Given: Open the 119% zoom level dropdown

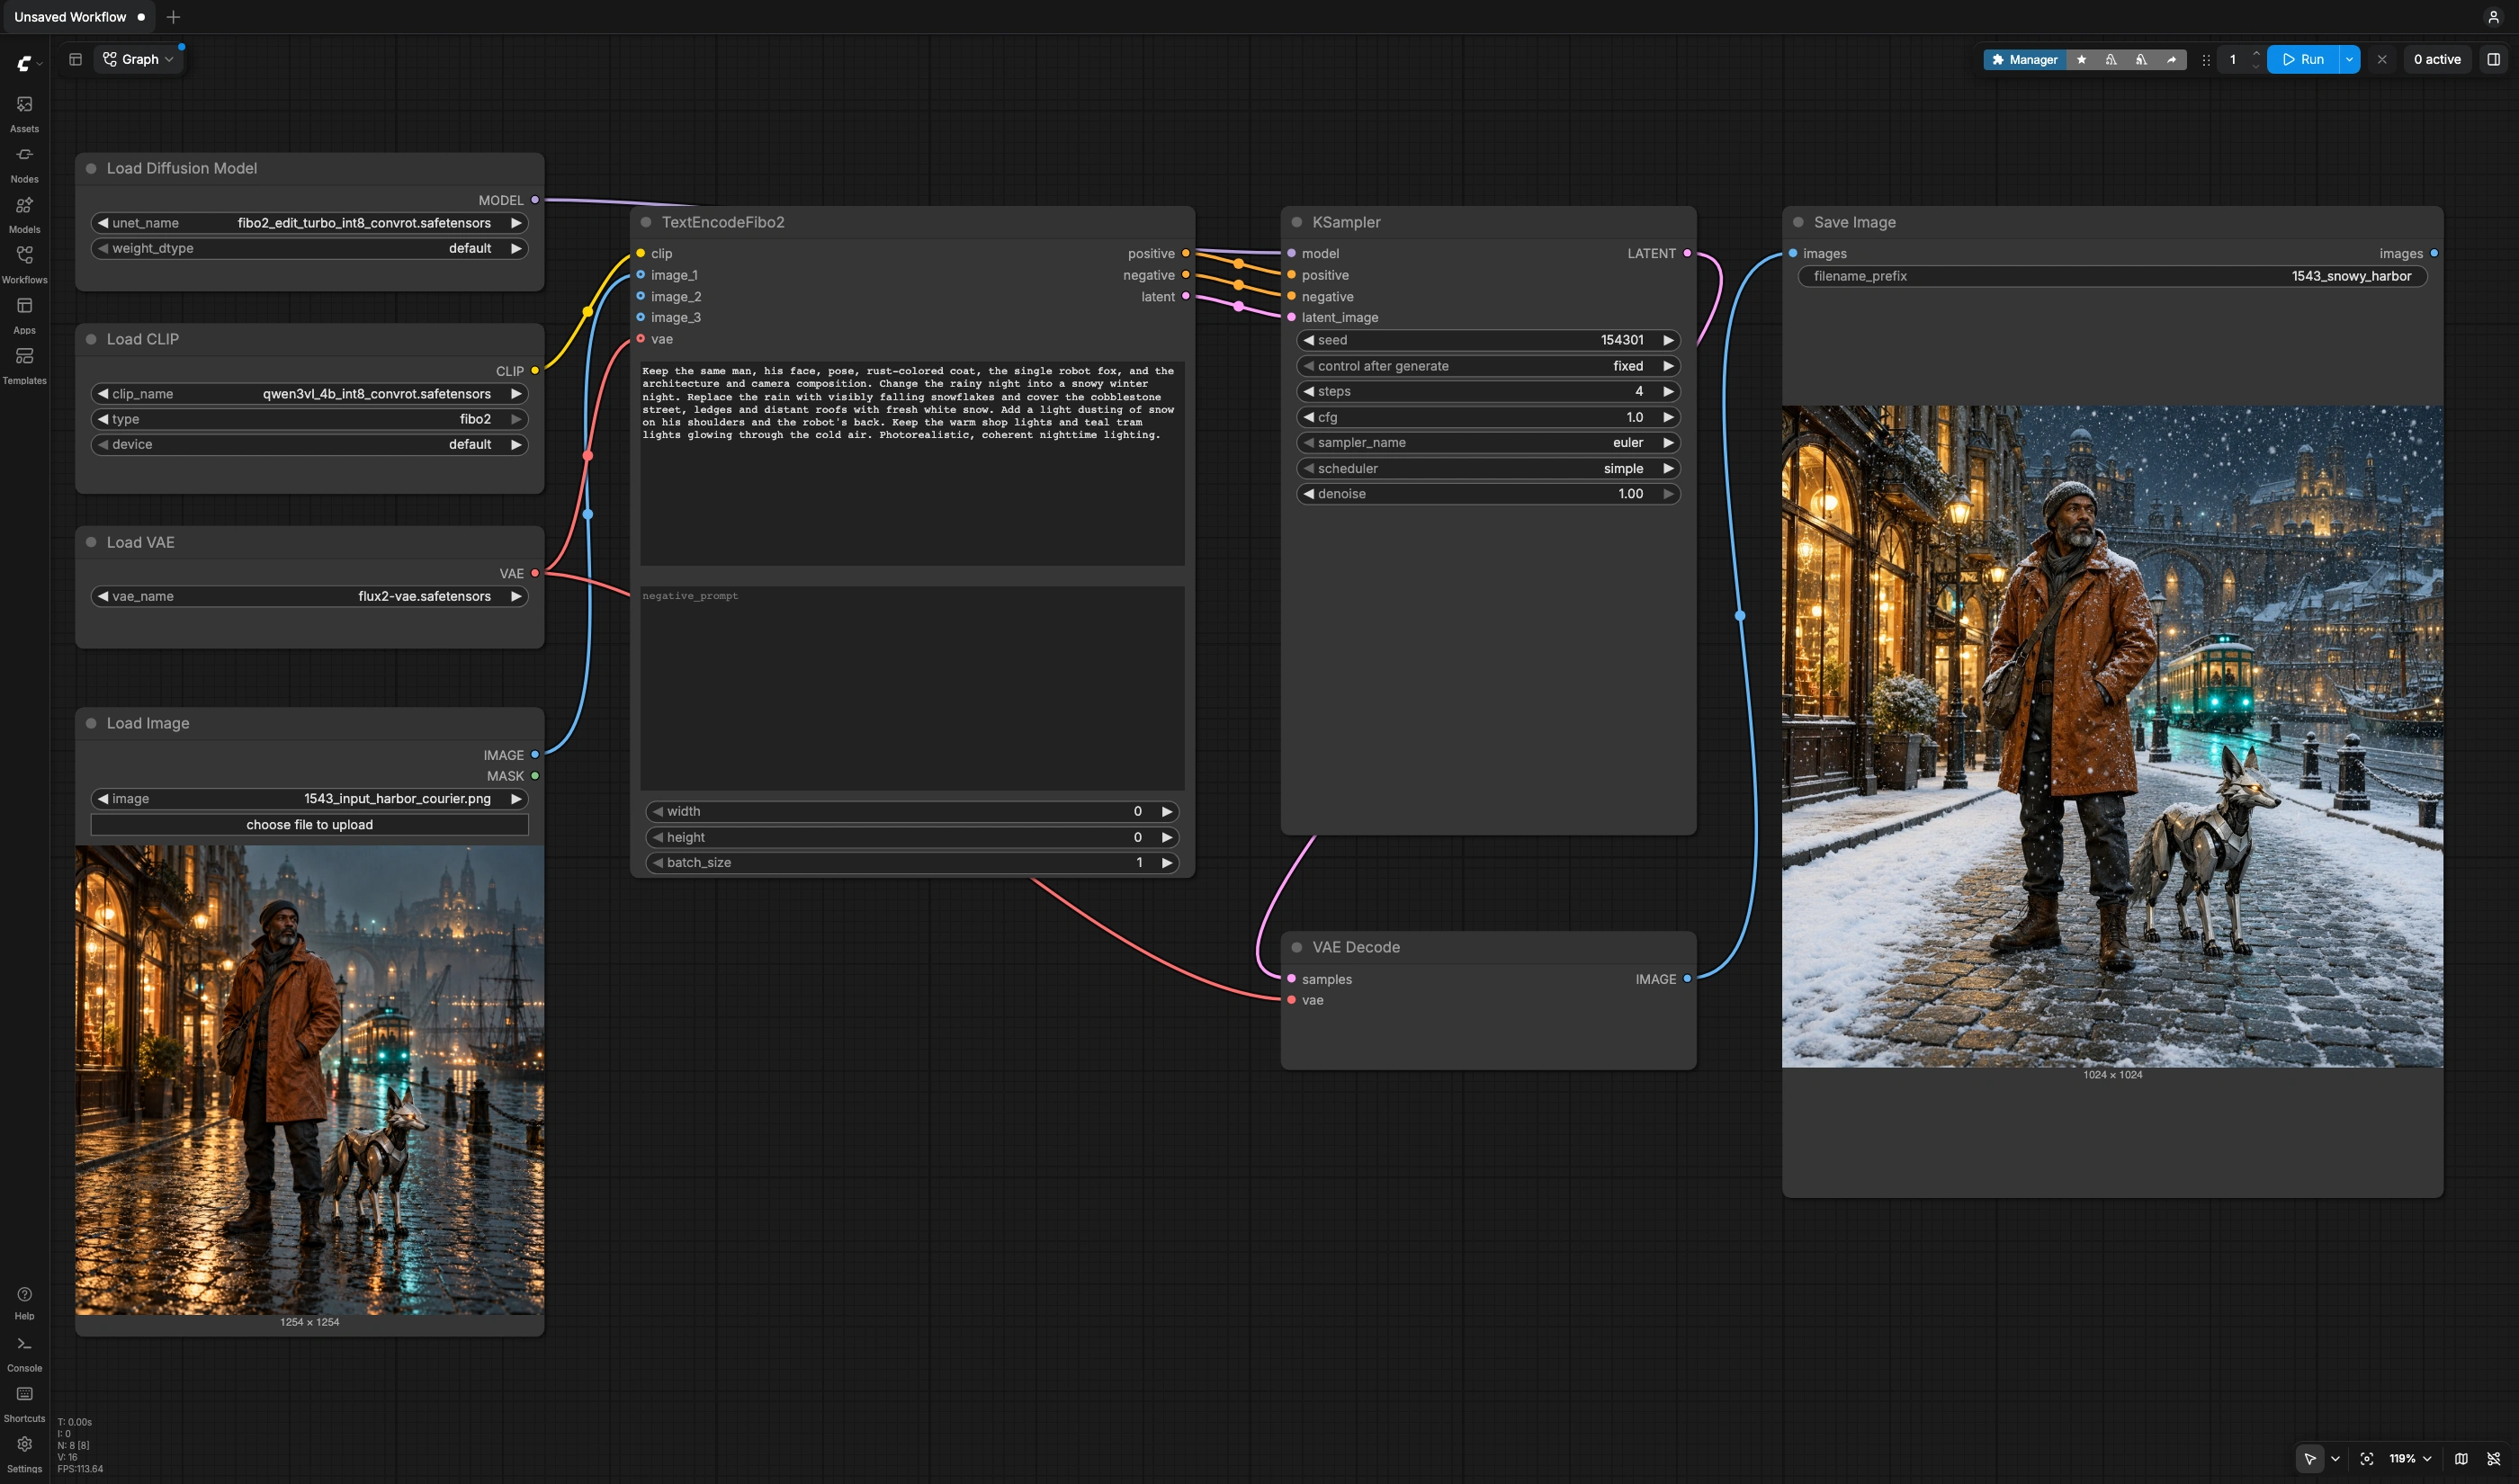Looking at the screenshot, I should [x=2410, y=1458].
